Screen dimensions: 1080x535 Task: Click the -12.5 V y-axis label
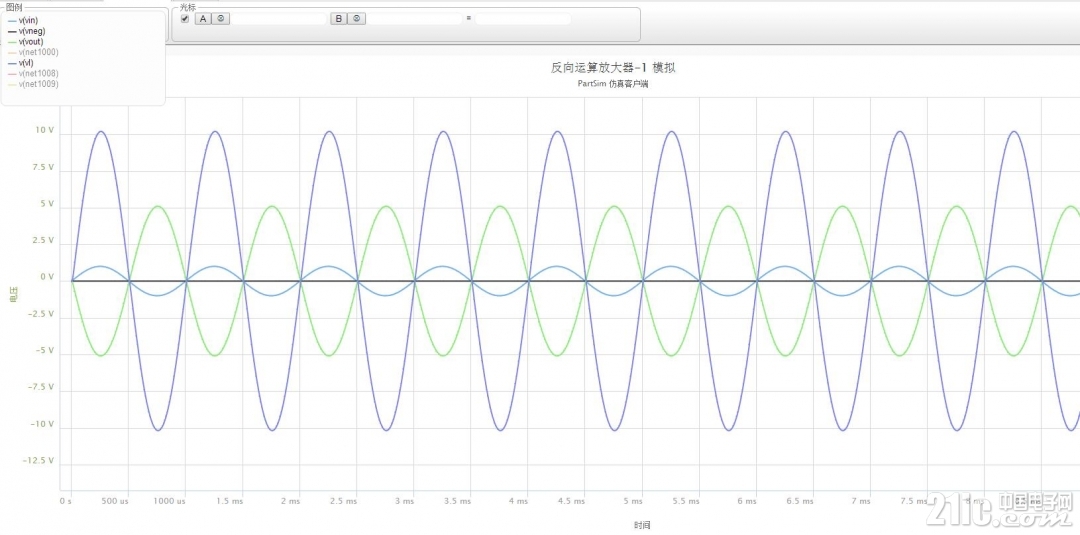point(38,460)
